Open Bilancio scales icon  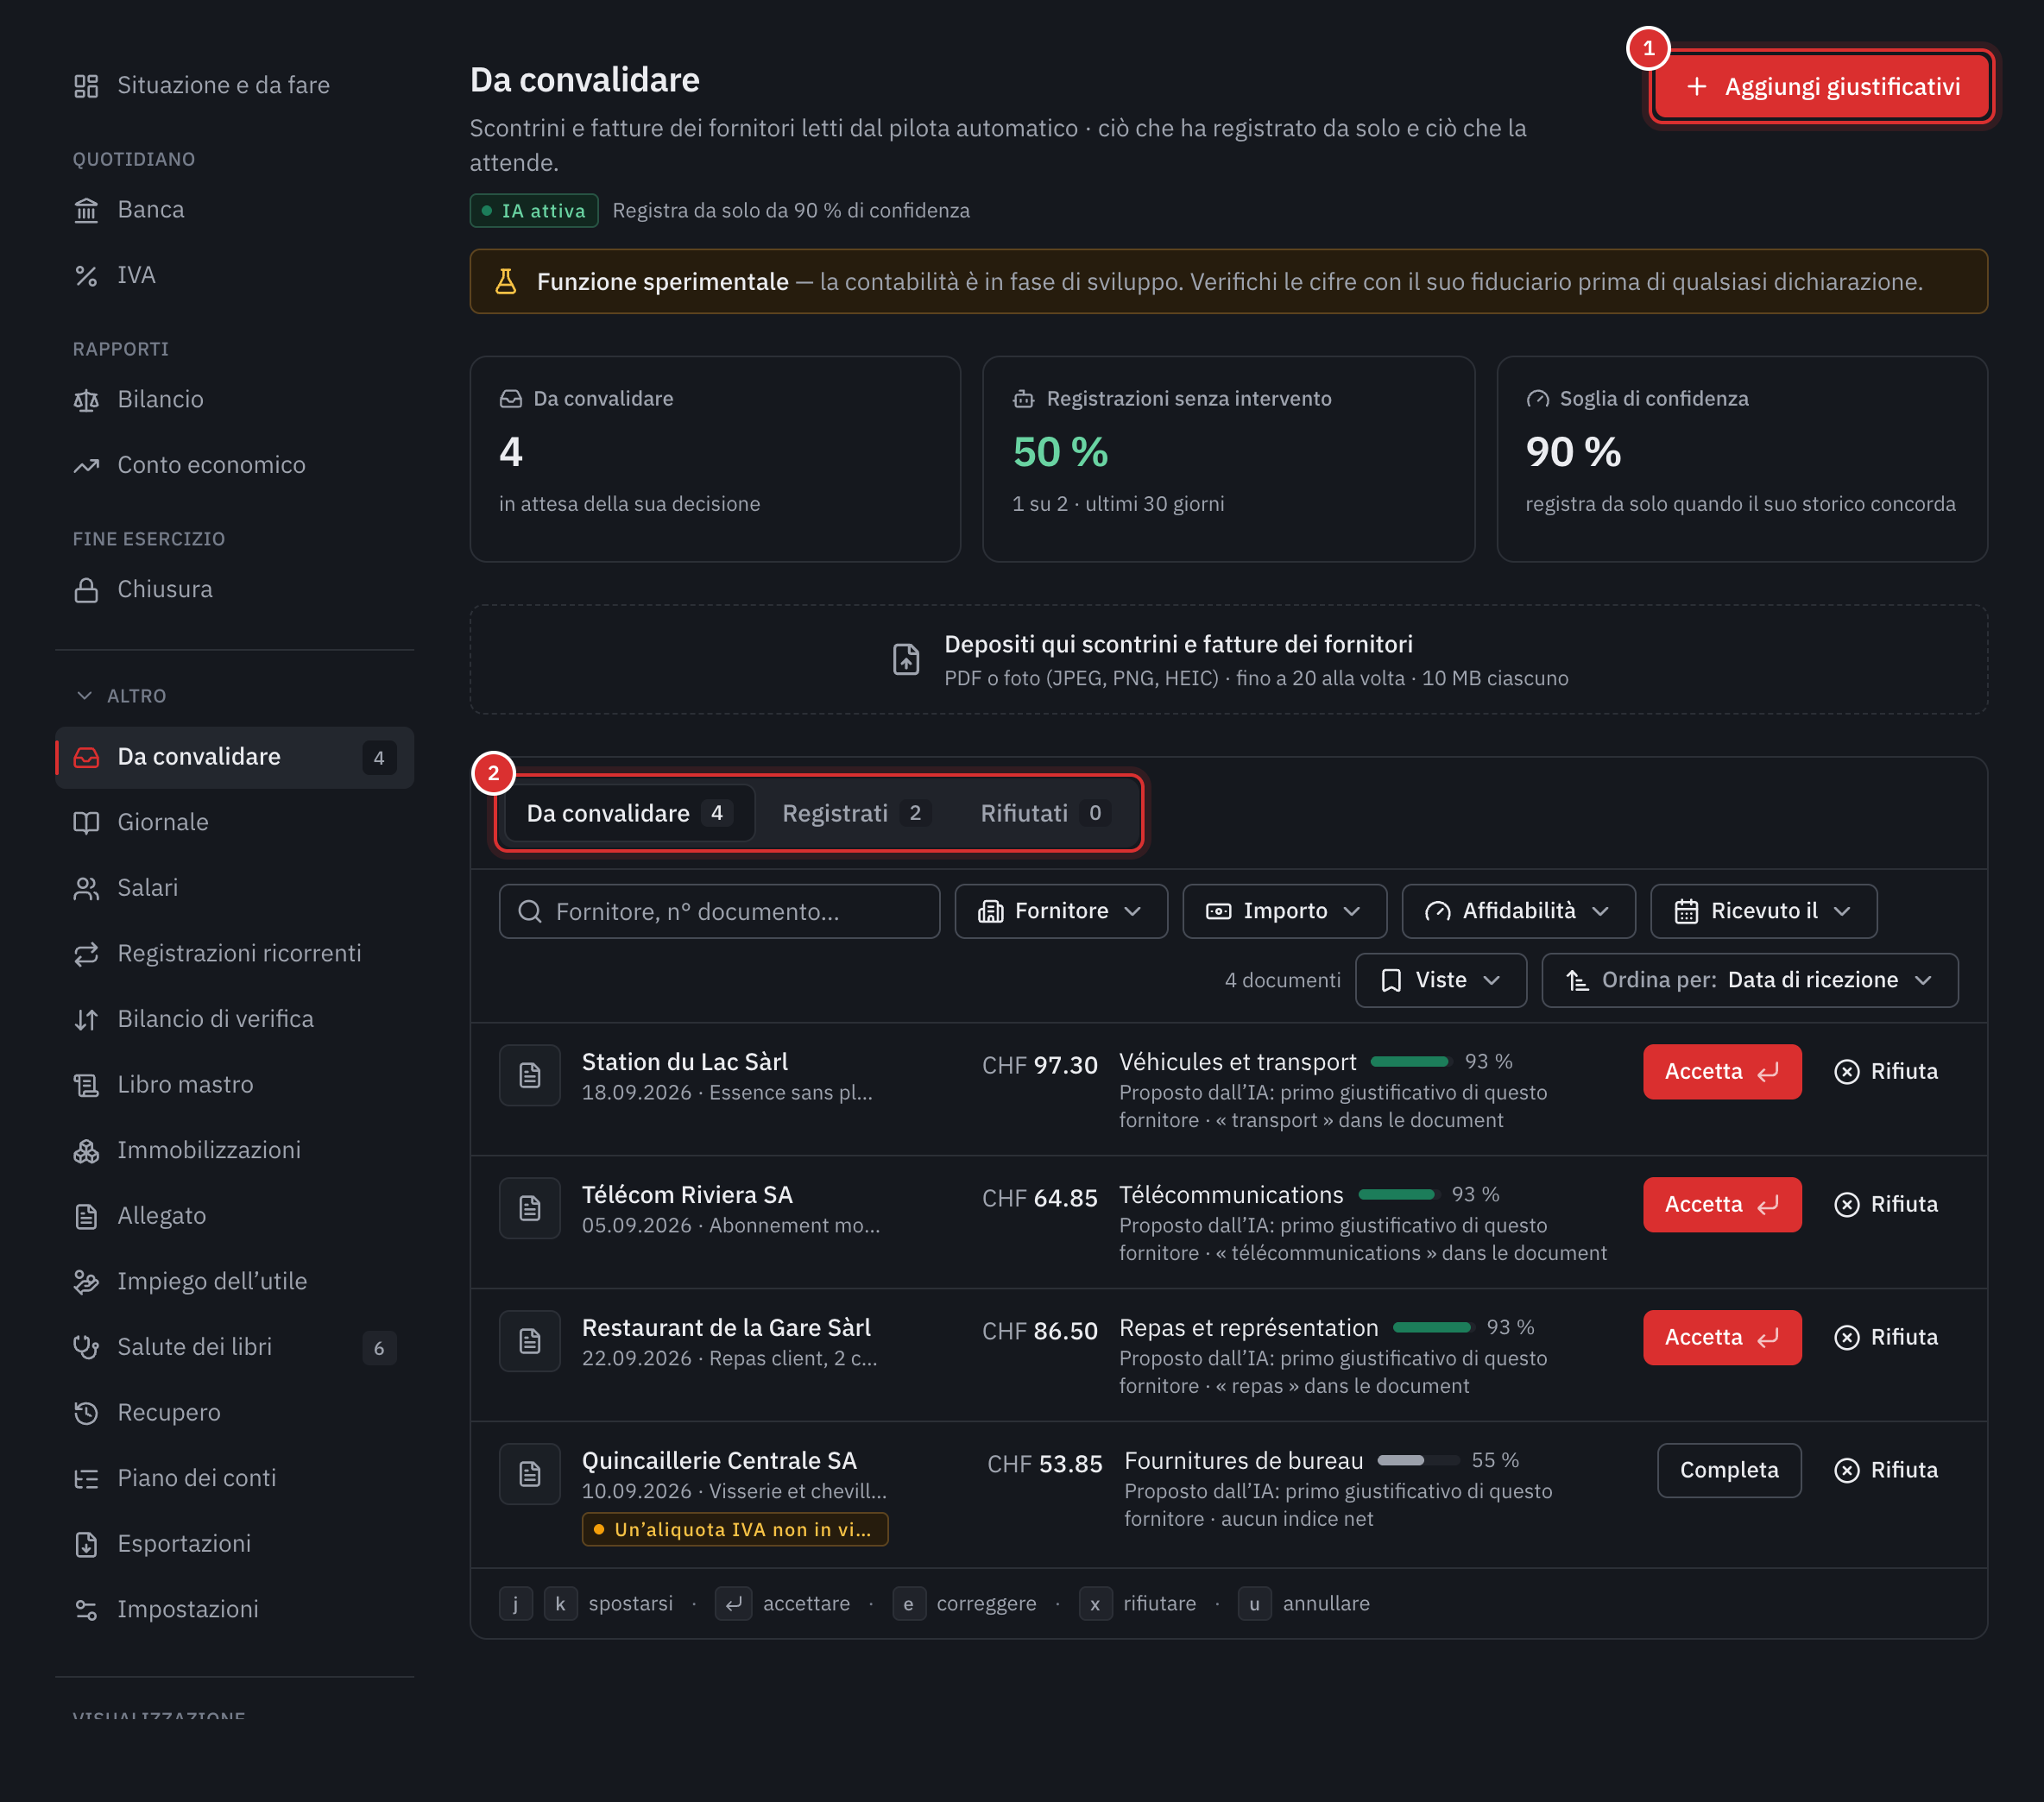coord(86,400)
